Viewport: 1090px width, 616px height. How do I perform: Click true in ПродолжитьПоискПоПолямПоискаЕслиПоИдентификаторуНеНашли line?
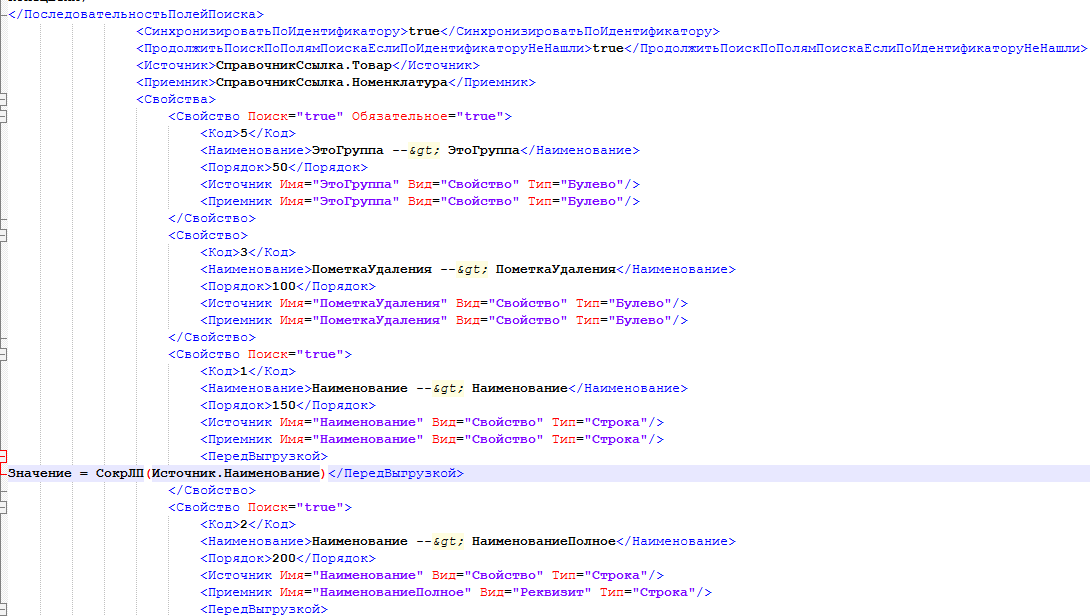coord(608,48)
